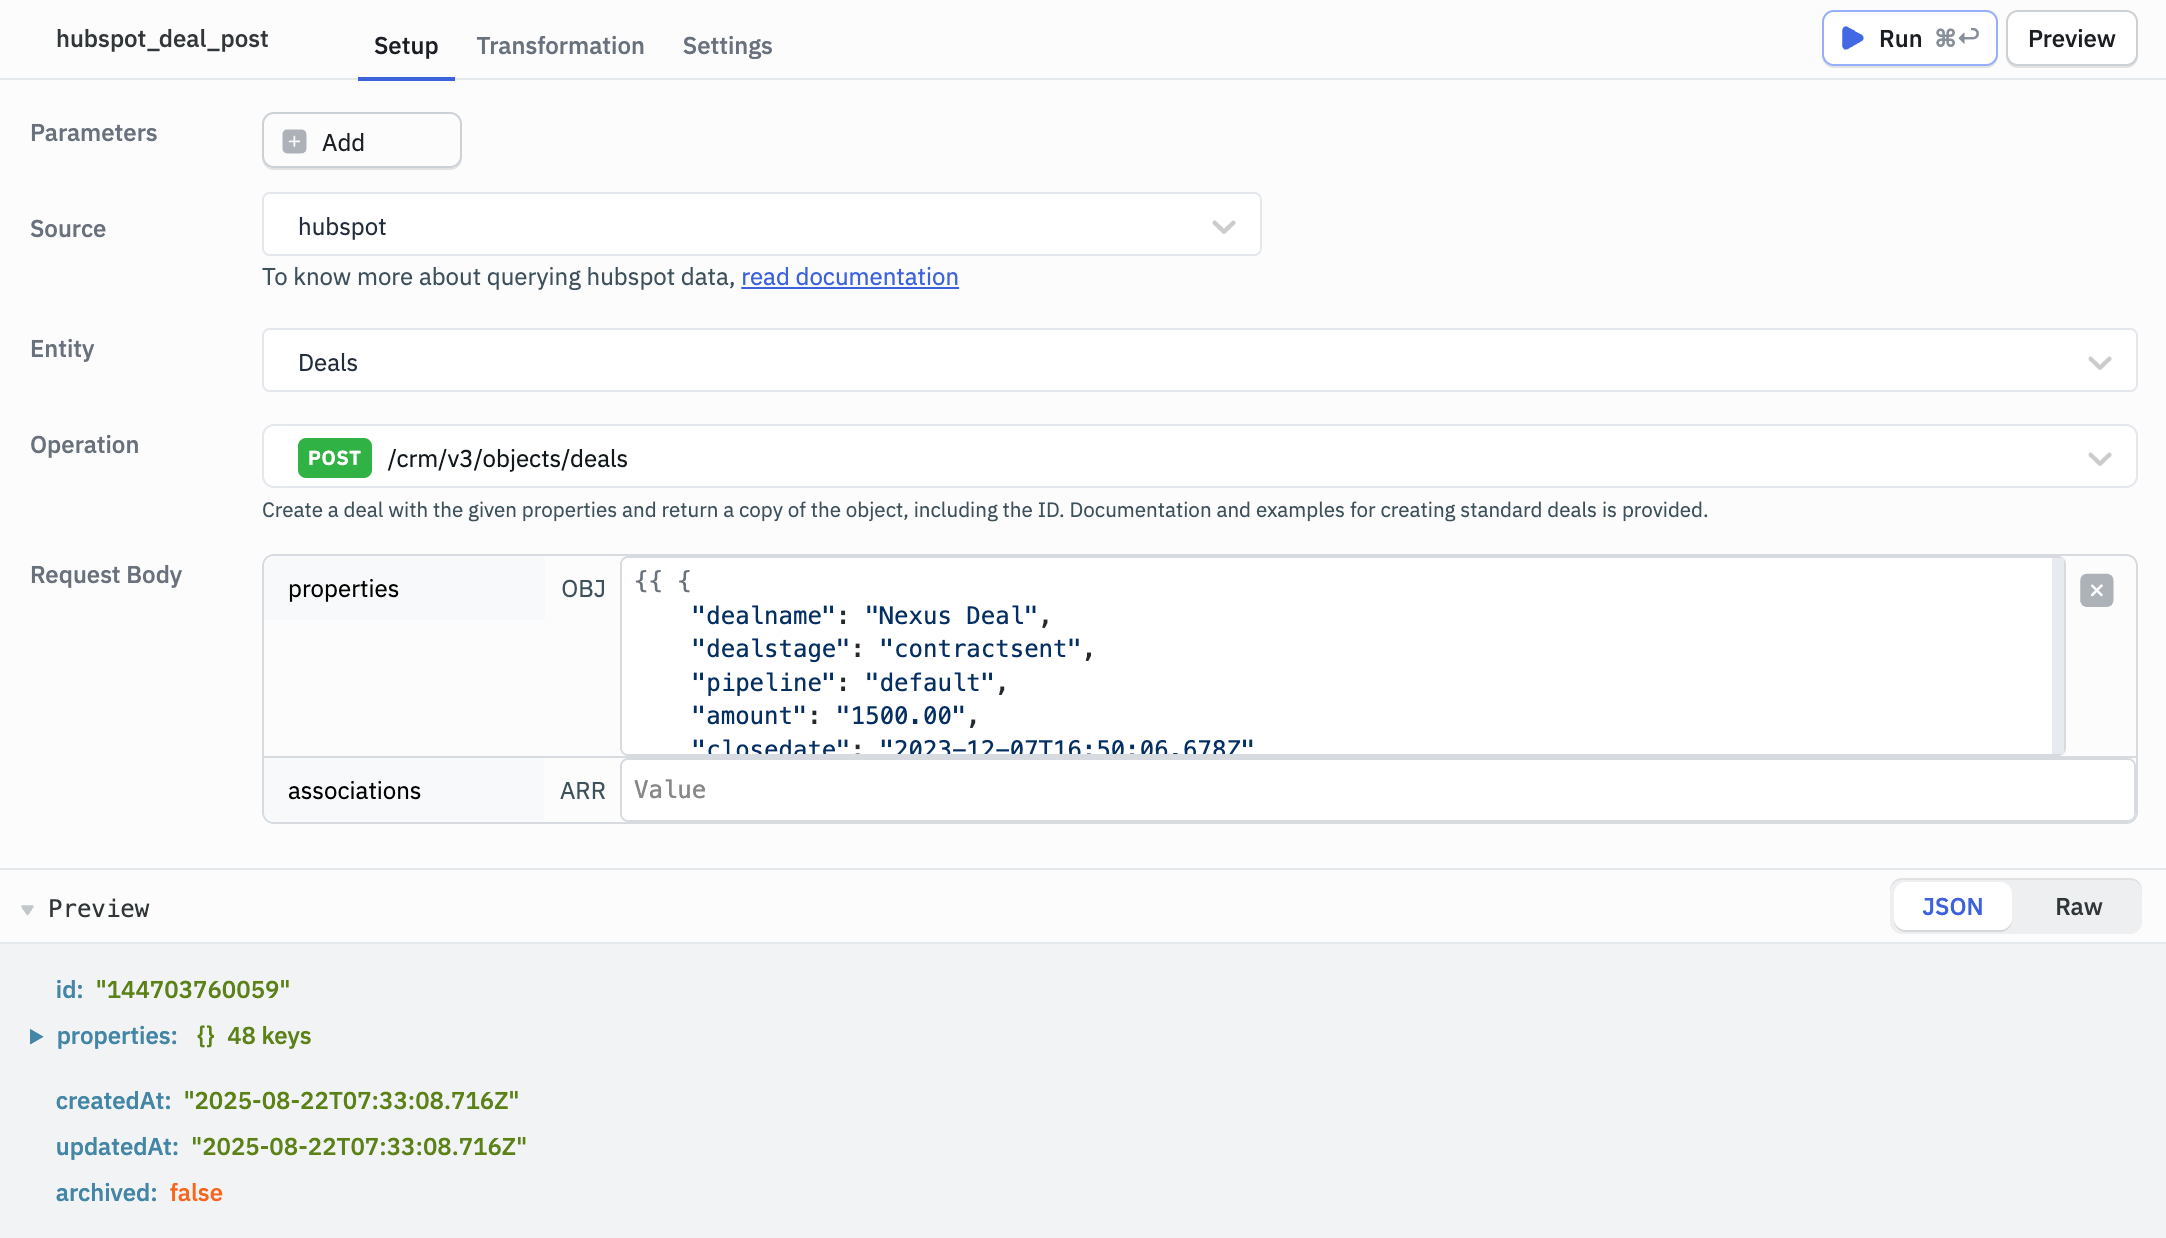Click the green POST method badge
The height and width of the screenshot is (1238, 2166).
[x=333, y=458]
